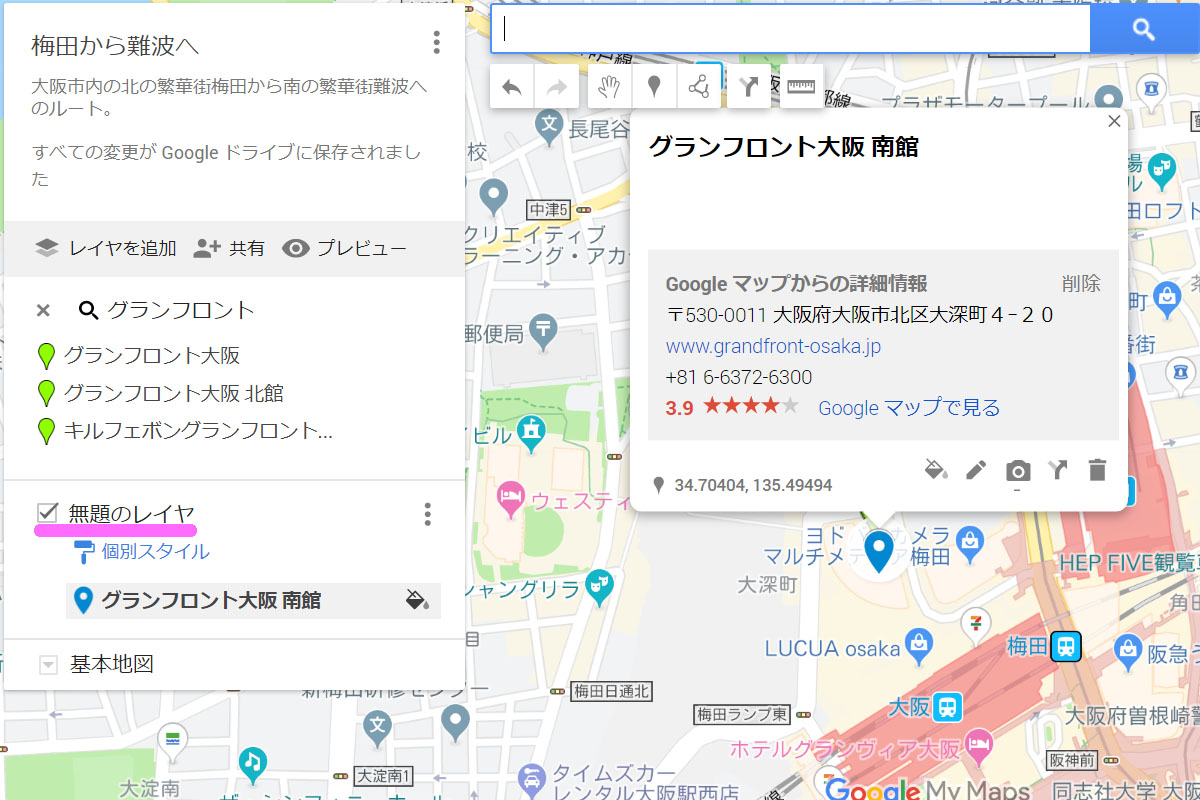Open the プレビュー preview
The height and width of the screenshot is (800, 1200).
(344, 248)
